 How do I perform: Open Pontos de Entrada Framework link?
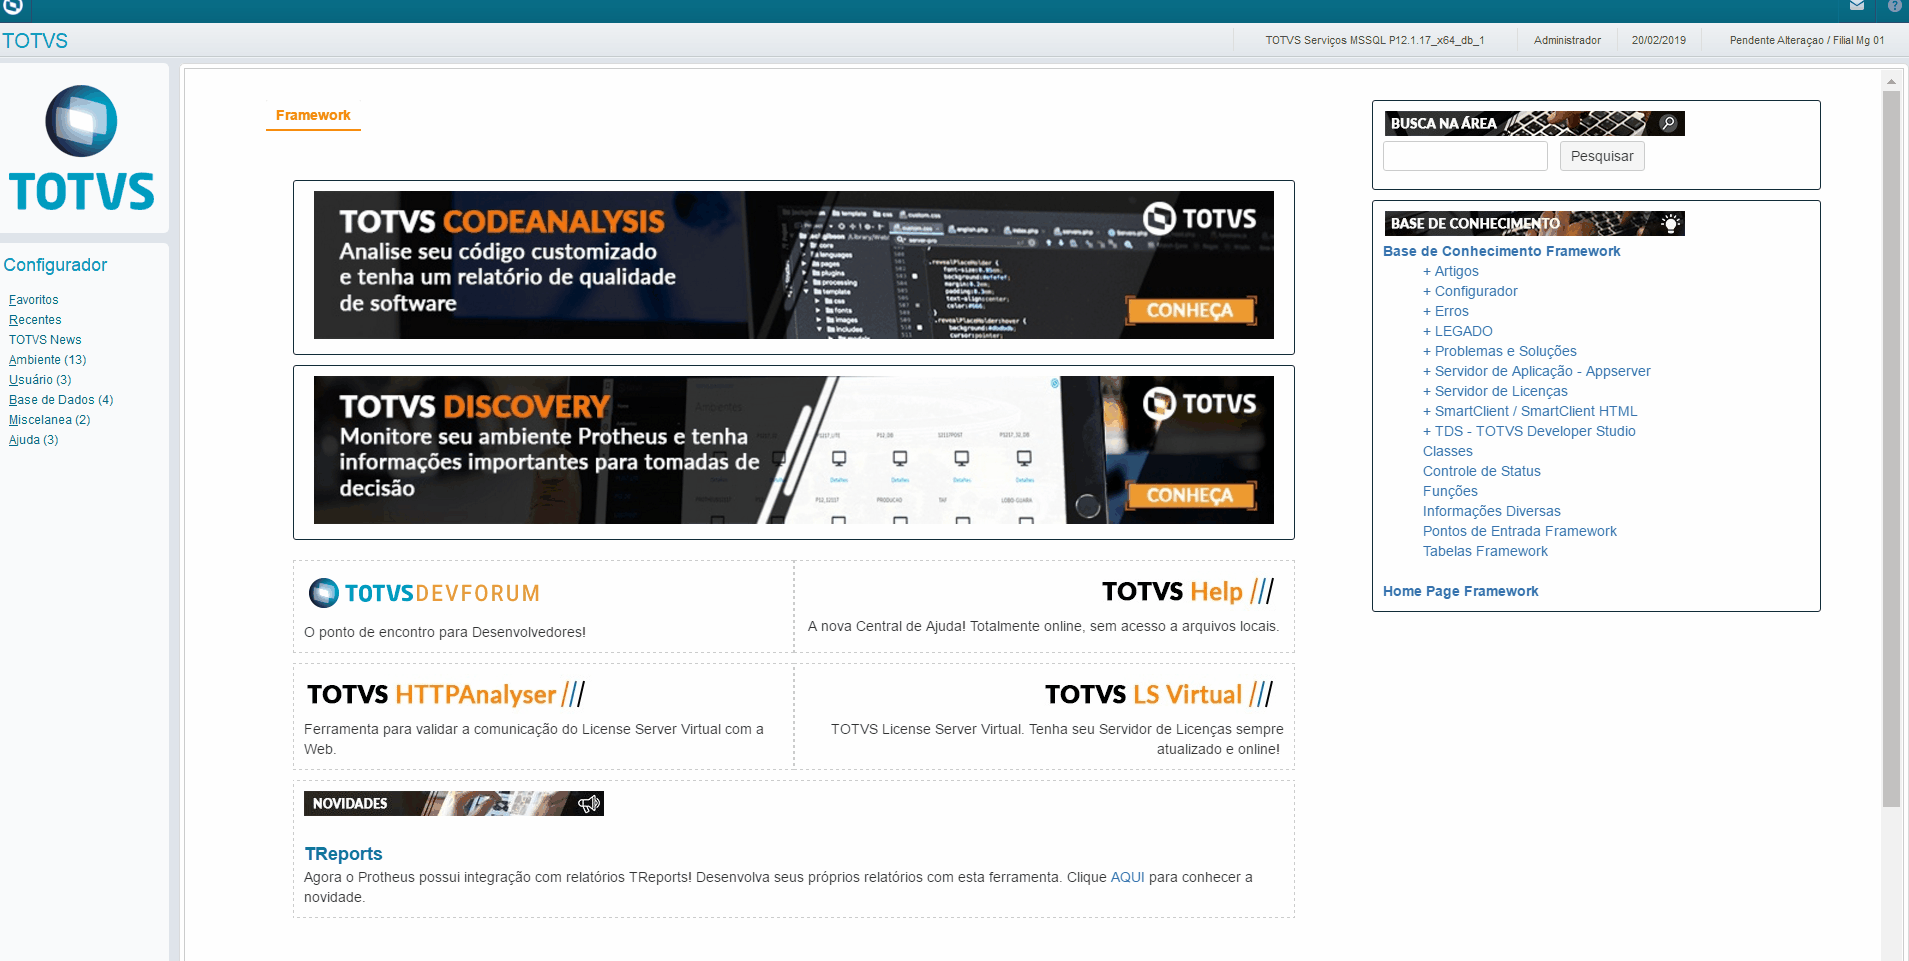coord(1519,531)
